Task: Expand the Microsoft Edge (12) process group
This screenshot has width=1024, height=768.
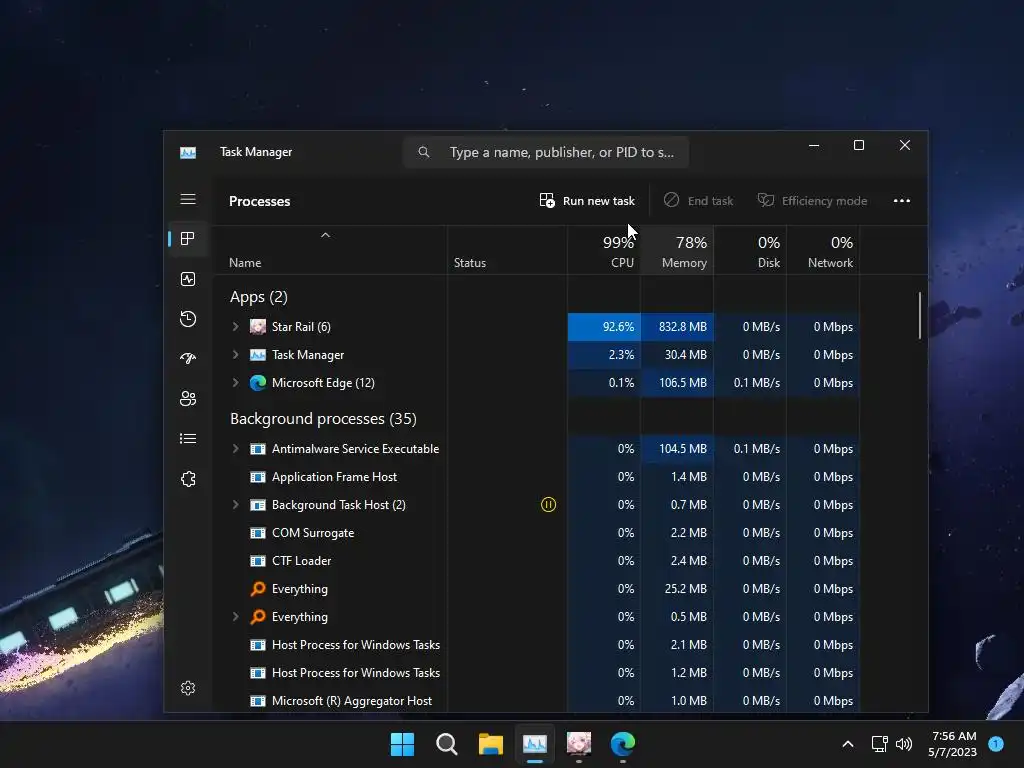Action: [x=236, y=383]
